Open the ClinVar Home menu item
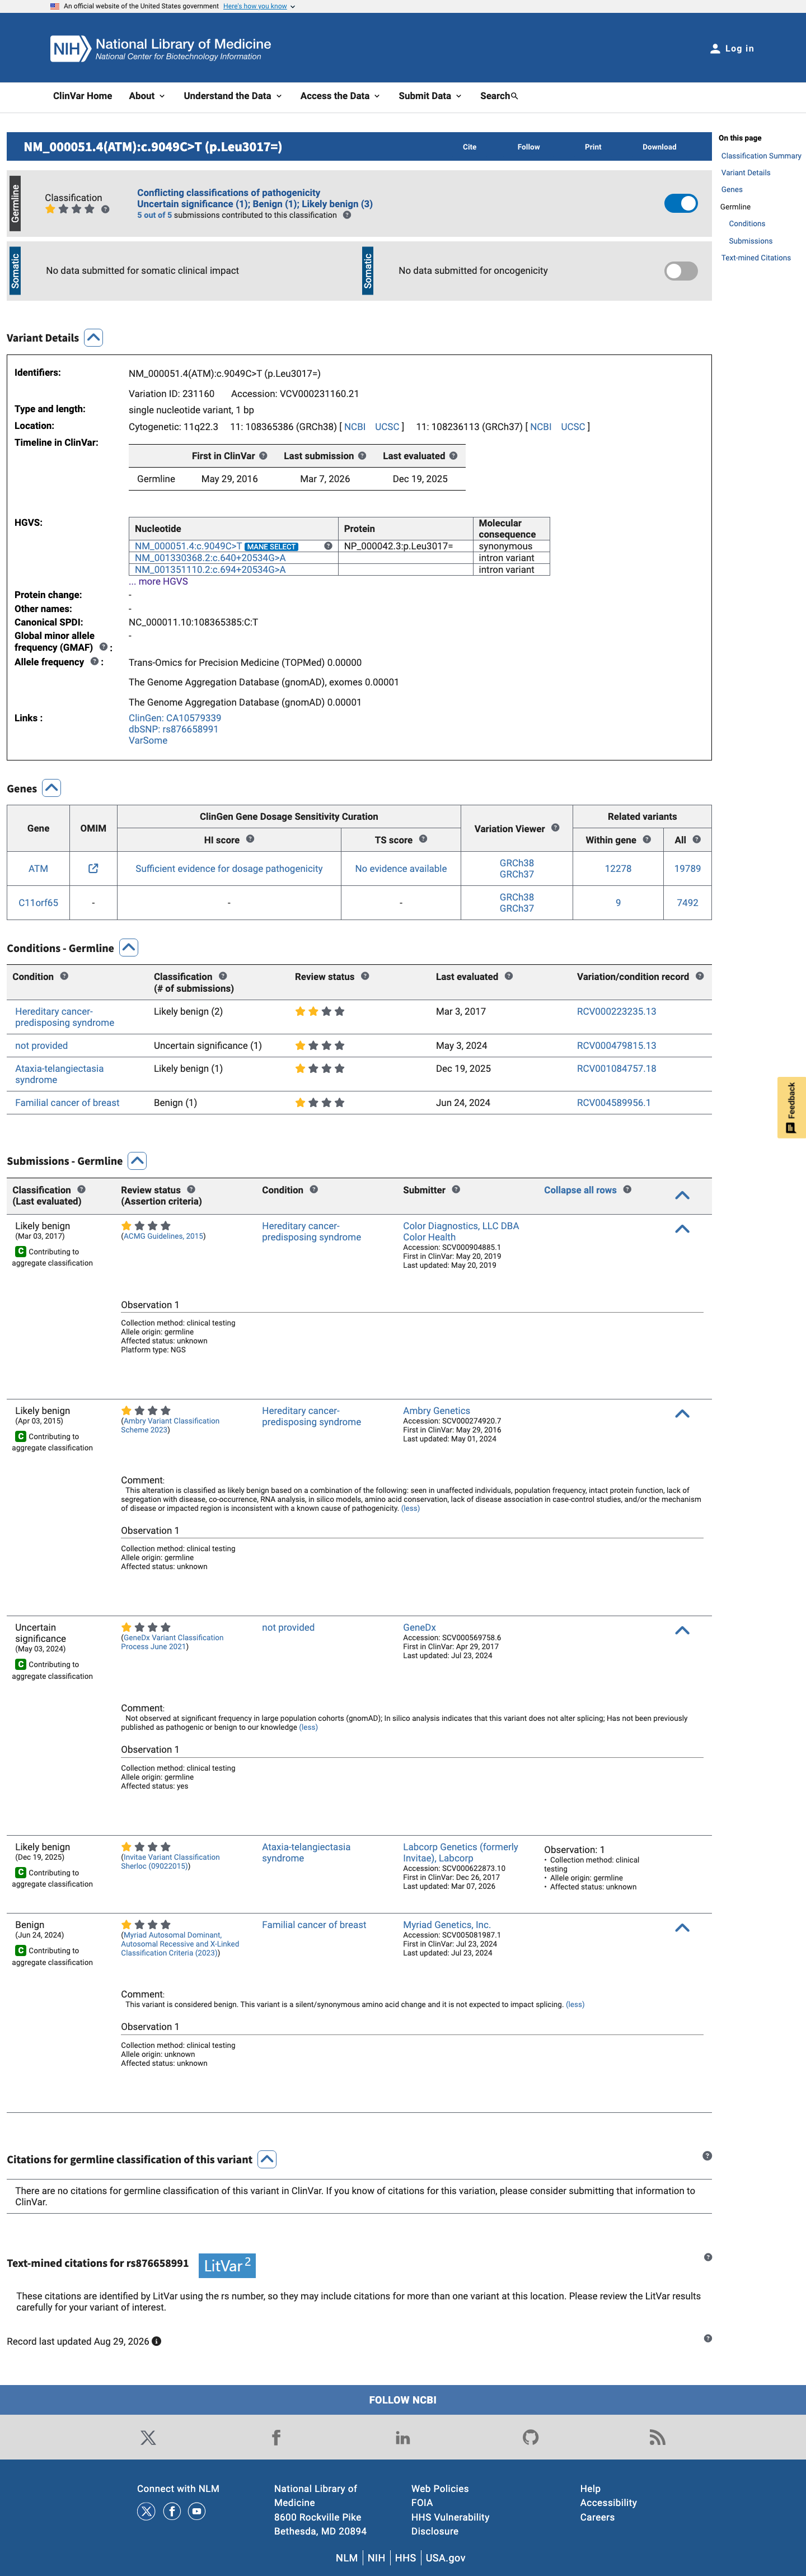The height and width of the screenshot is (2576, 806). [x=82, y=96]
